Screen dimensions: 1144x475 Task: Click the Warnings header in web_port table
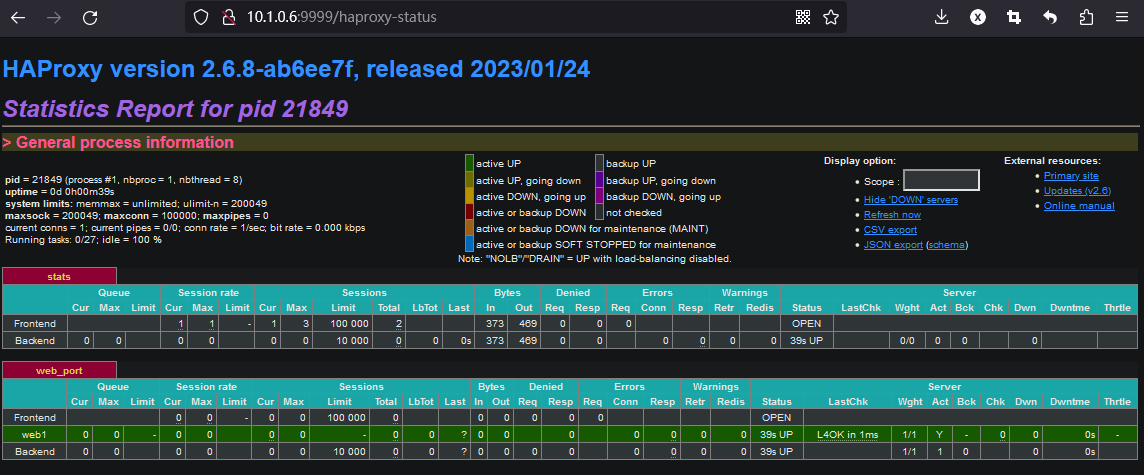(x=716, y=386)
